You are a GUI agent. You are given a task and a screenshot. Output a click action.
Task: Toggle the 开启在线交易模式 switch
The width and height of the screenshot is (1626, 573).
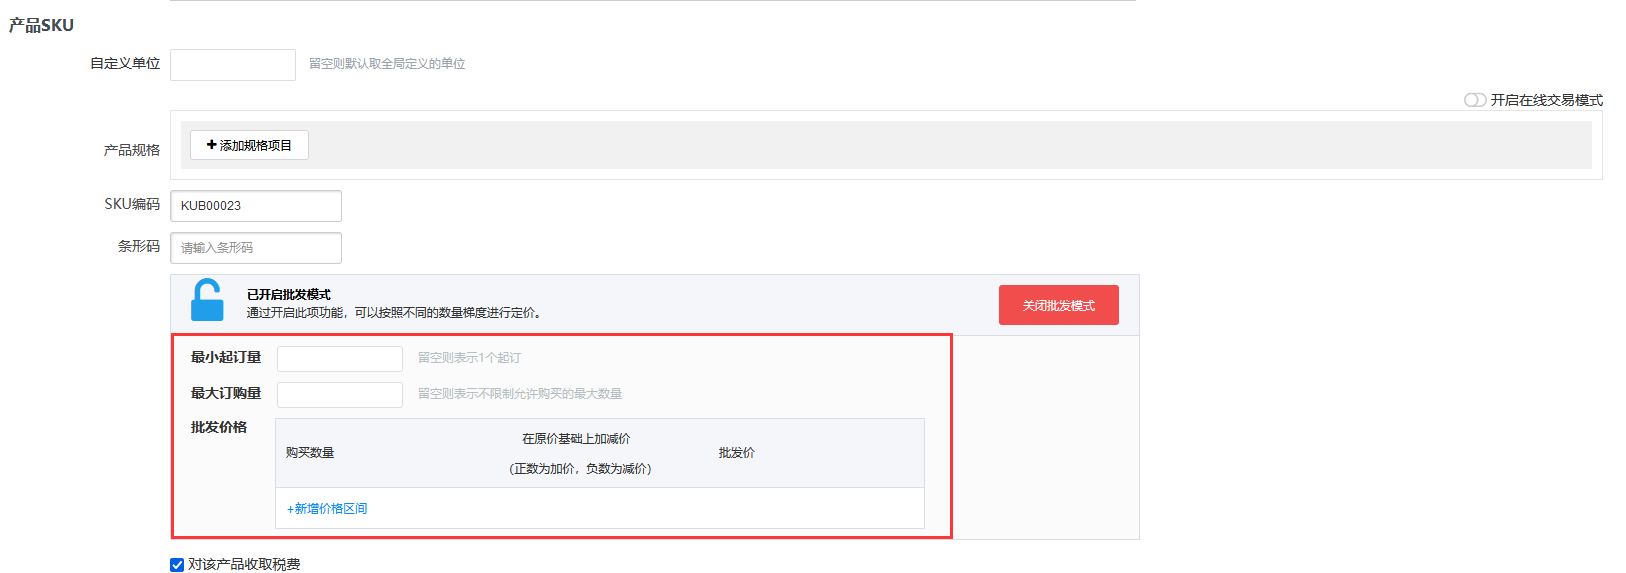tap(1474, 100)
